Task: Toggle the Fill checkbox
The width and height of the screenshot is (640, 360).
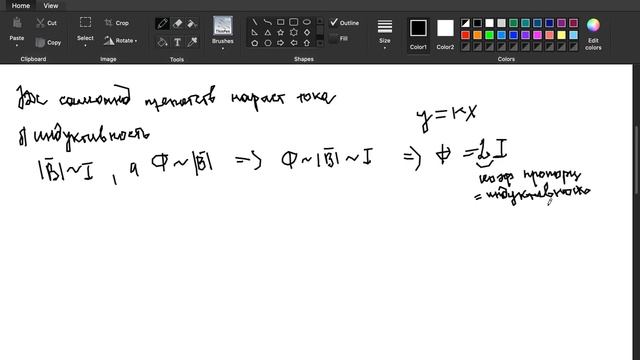Action: coord(333,38)
